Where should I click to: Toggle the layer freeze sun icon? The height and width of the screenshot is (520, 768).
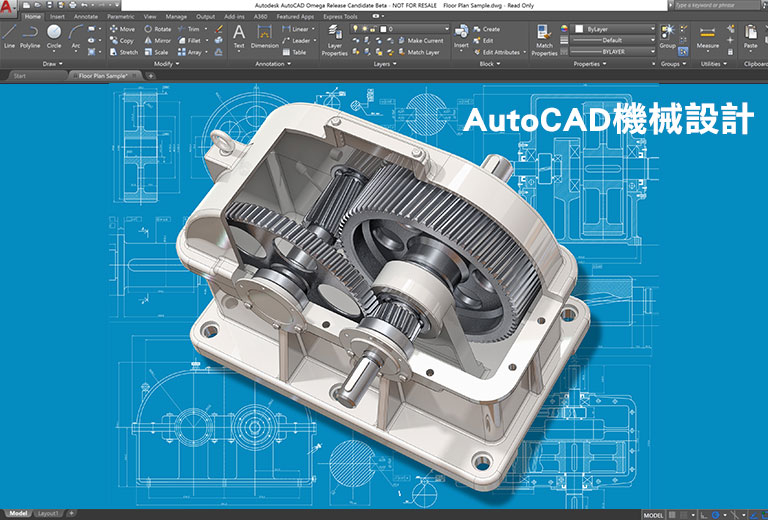[364, 29]
